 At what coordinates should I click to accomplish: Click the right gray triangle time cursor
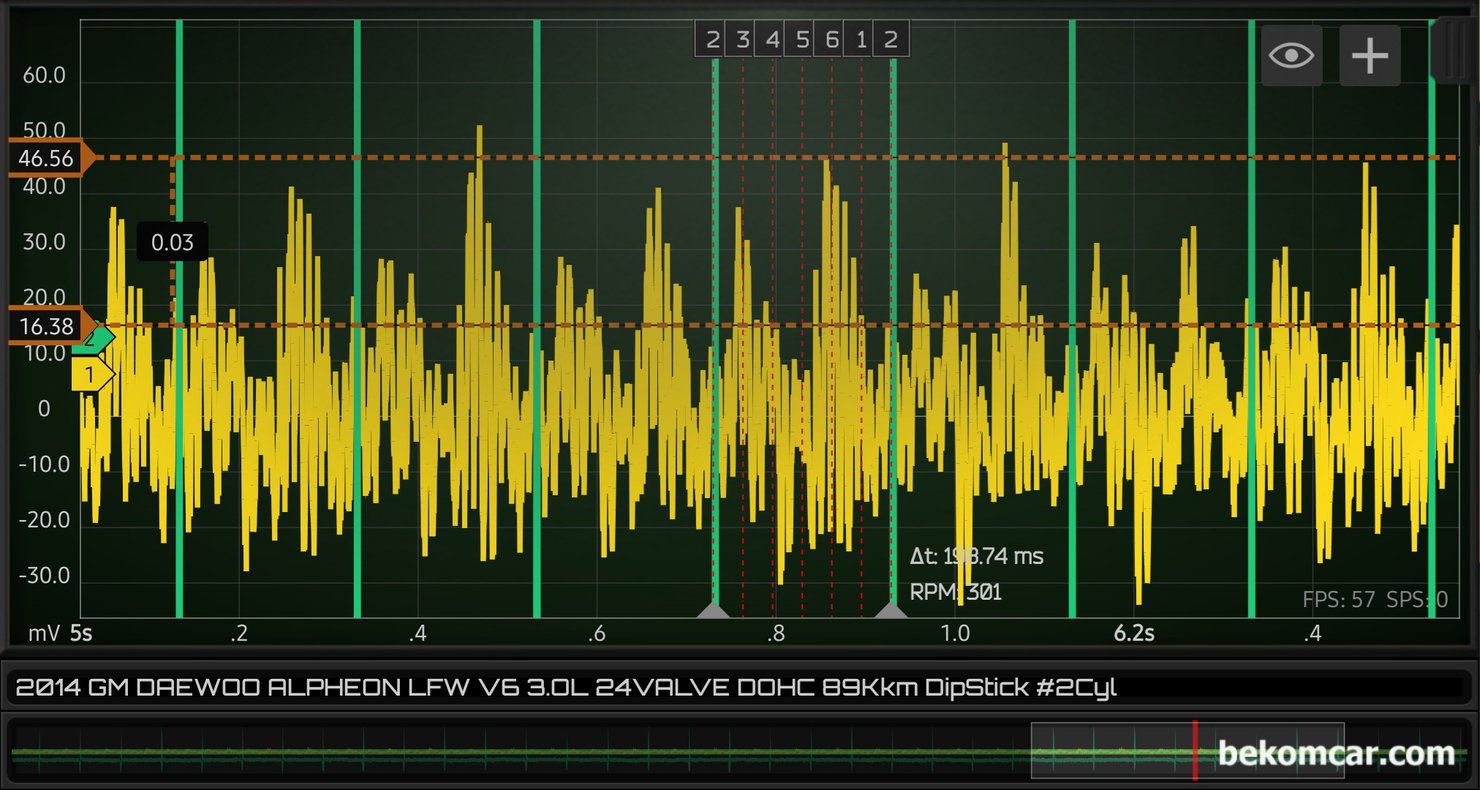(x=890, y=610)
